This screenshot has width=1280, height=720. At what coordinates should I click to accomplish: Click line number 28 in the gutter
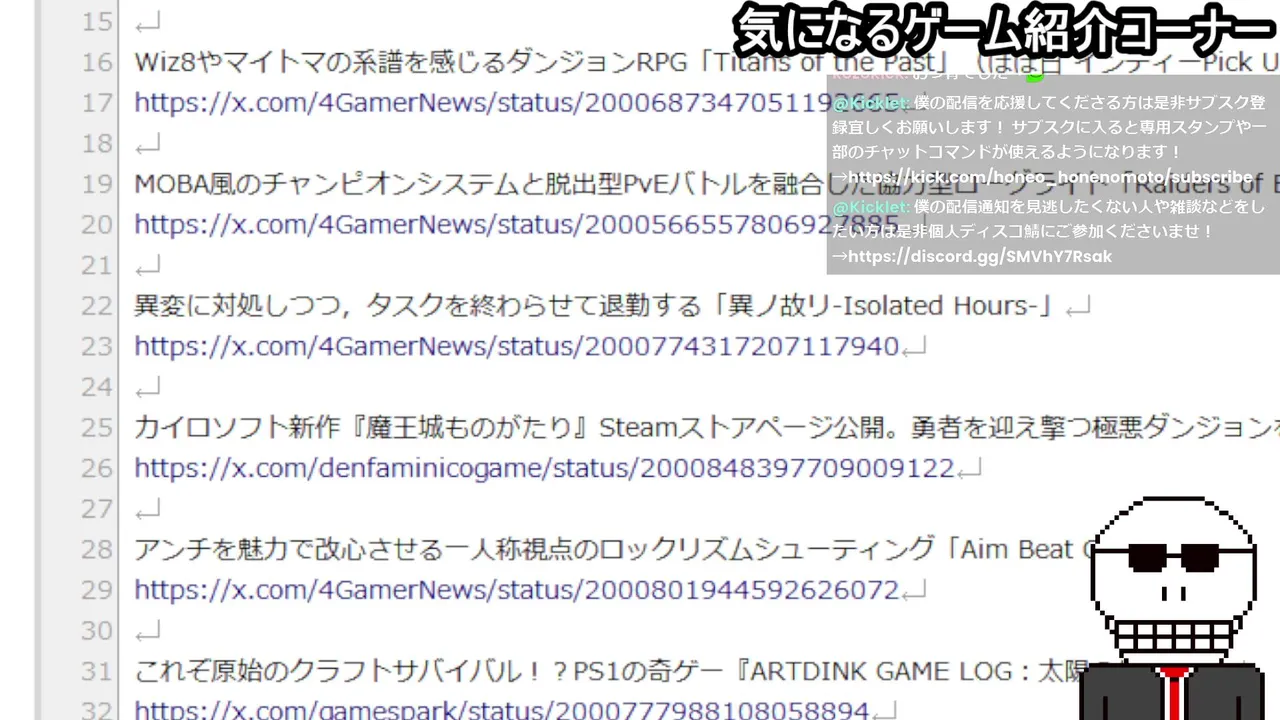pyautogui.click(x=97, y=549)
